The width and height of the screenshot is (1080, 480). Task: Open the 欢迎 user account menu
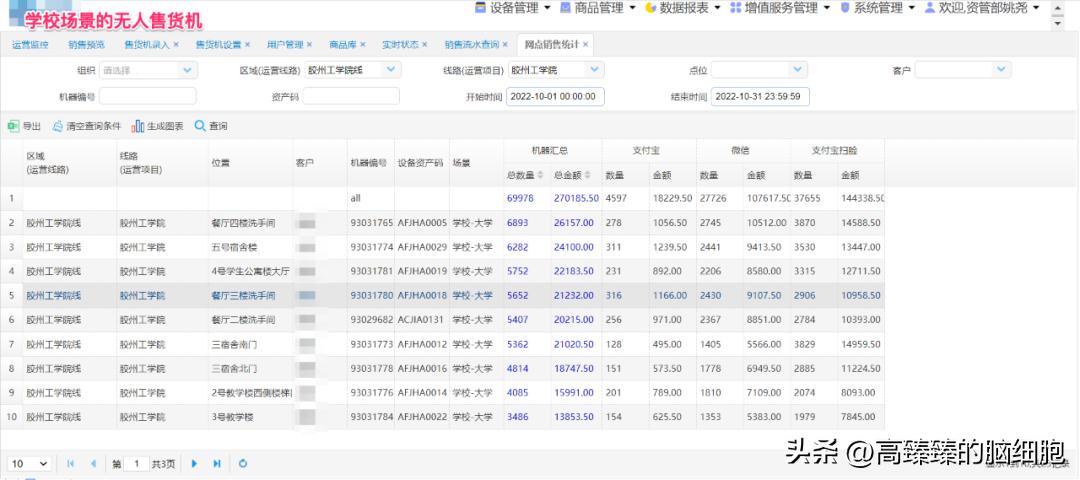[x=982, y=8]
